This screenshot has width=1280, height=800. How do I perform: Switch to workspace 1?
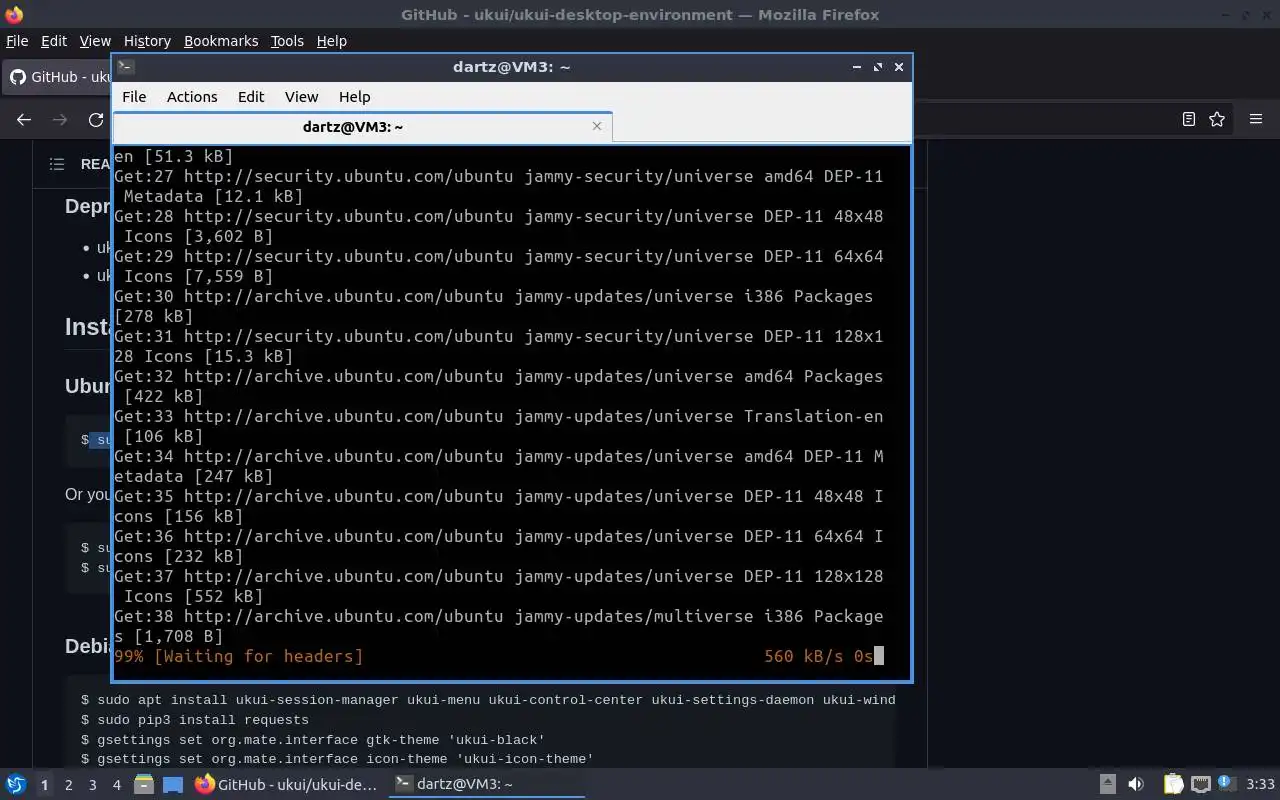point(44,785)
